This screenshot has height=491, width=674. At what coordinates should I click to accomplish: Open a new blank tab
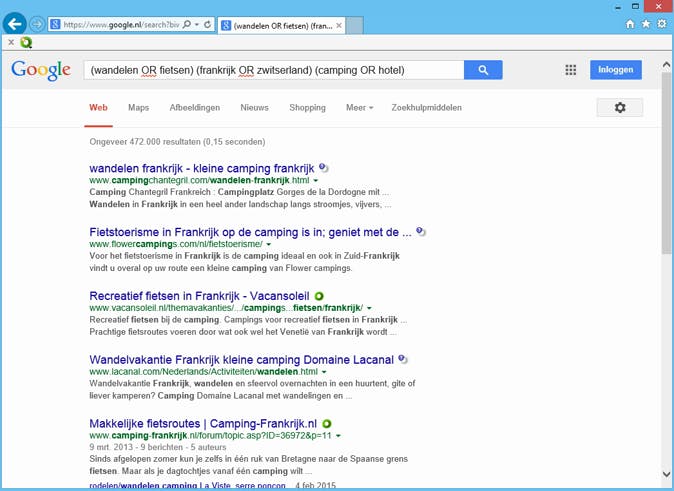(x=355, y=26)
